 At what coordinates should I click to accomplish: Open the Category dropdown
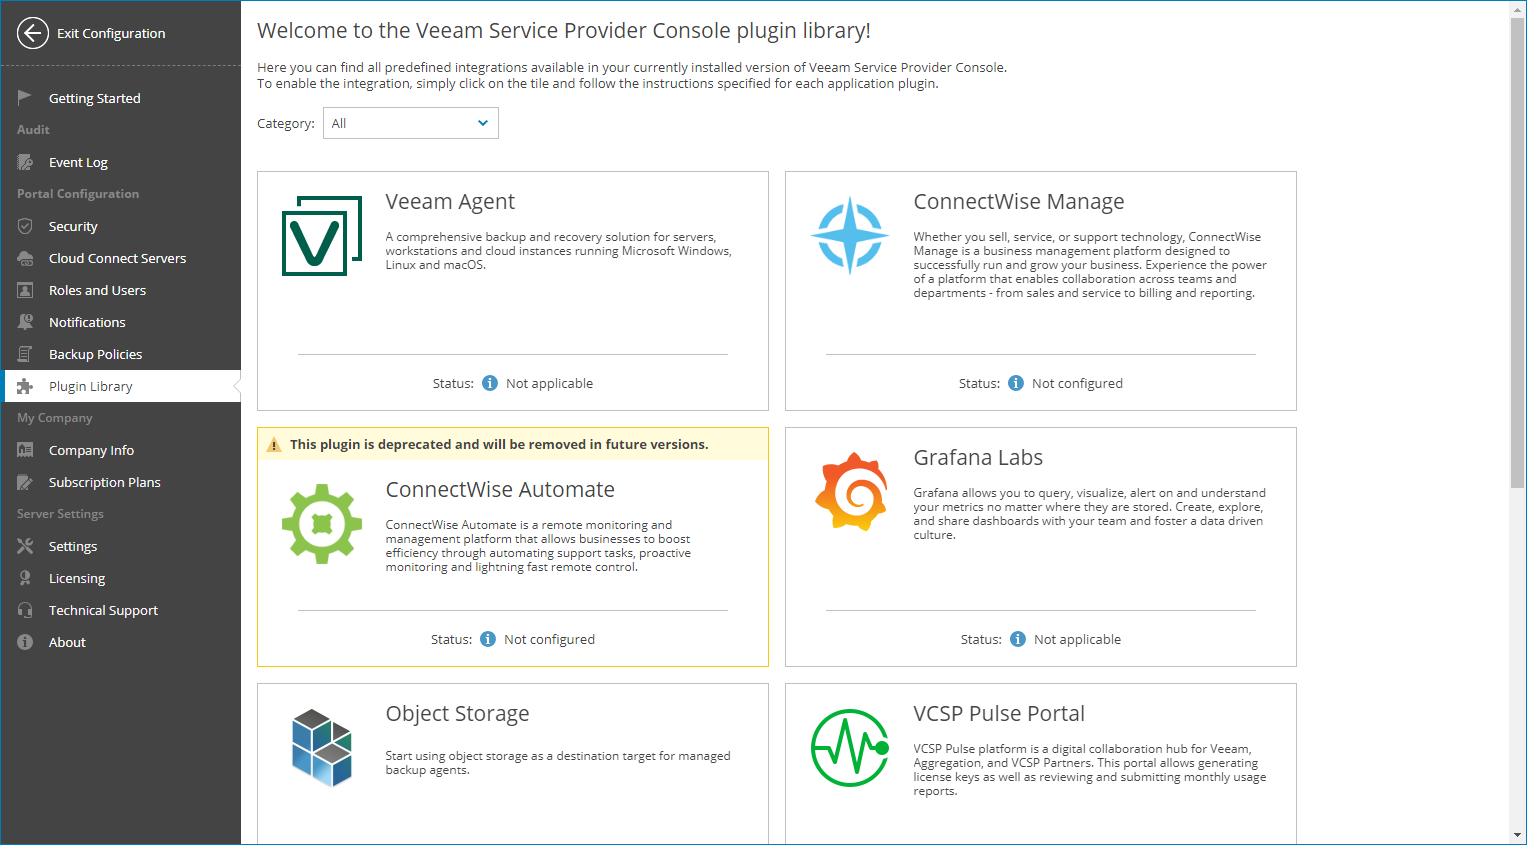click(410, 123)
